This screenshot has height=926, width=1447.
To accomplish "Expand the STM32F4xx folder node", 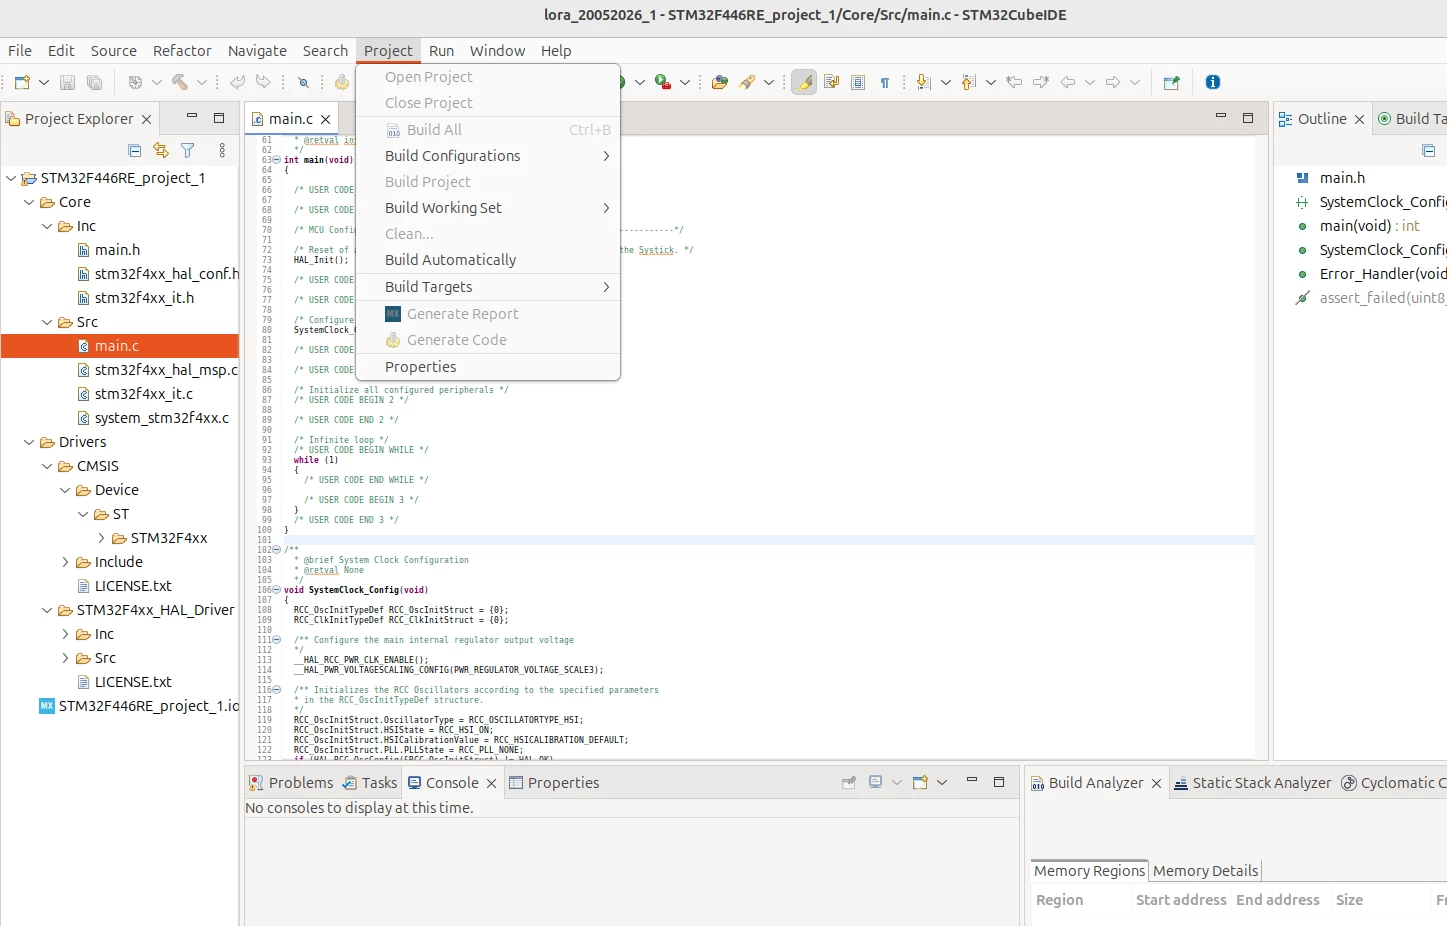I will click(x=101, y=538).
